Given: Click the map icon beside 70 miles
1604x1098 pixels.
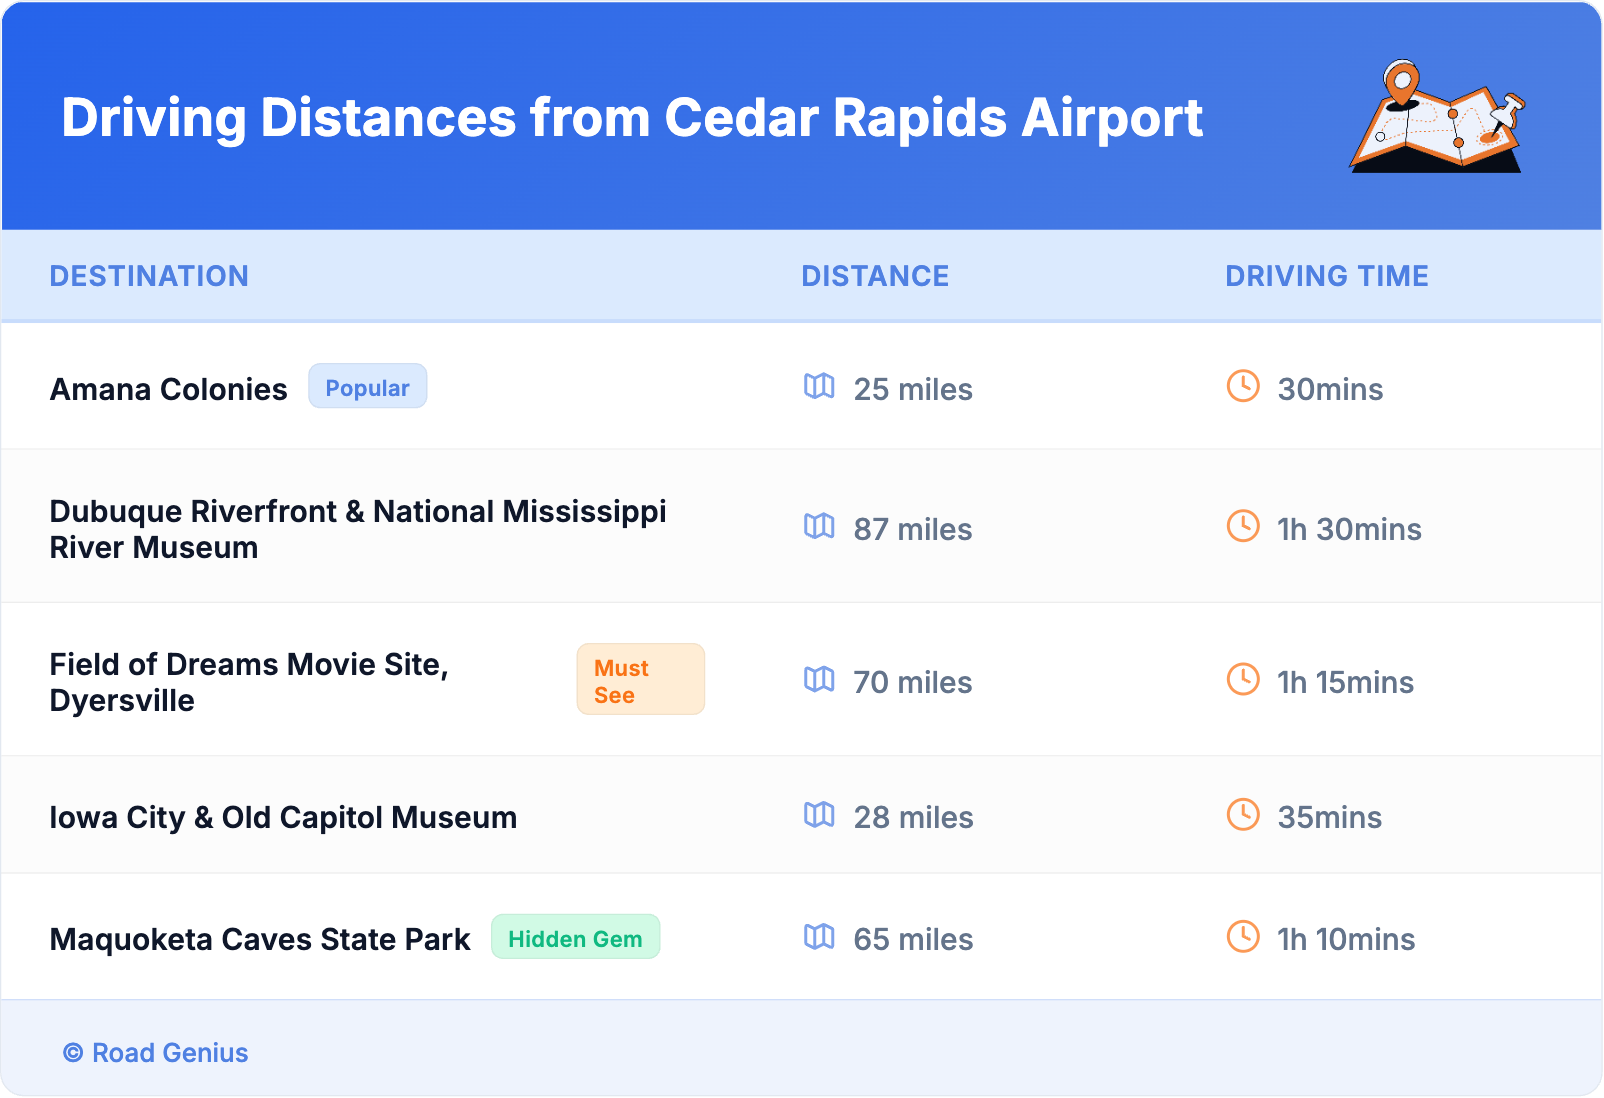Looking at the screenshot, I should coord(819,680).
